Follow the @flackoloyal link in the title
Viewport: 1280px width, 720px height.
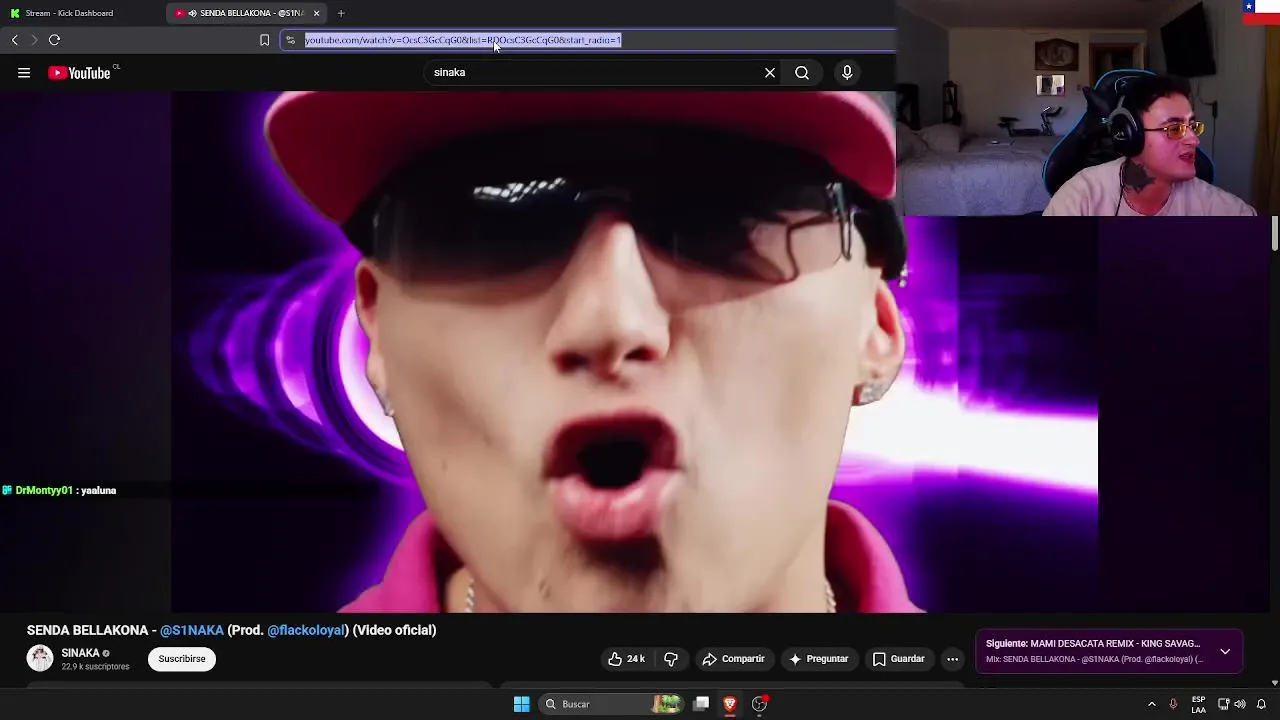306,630
